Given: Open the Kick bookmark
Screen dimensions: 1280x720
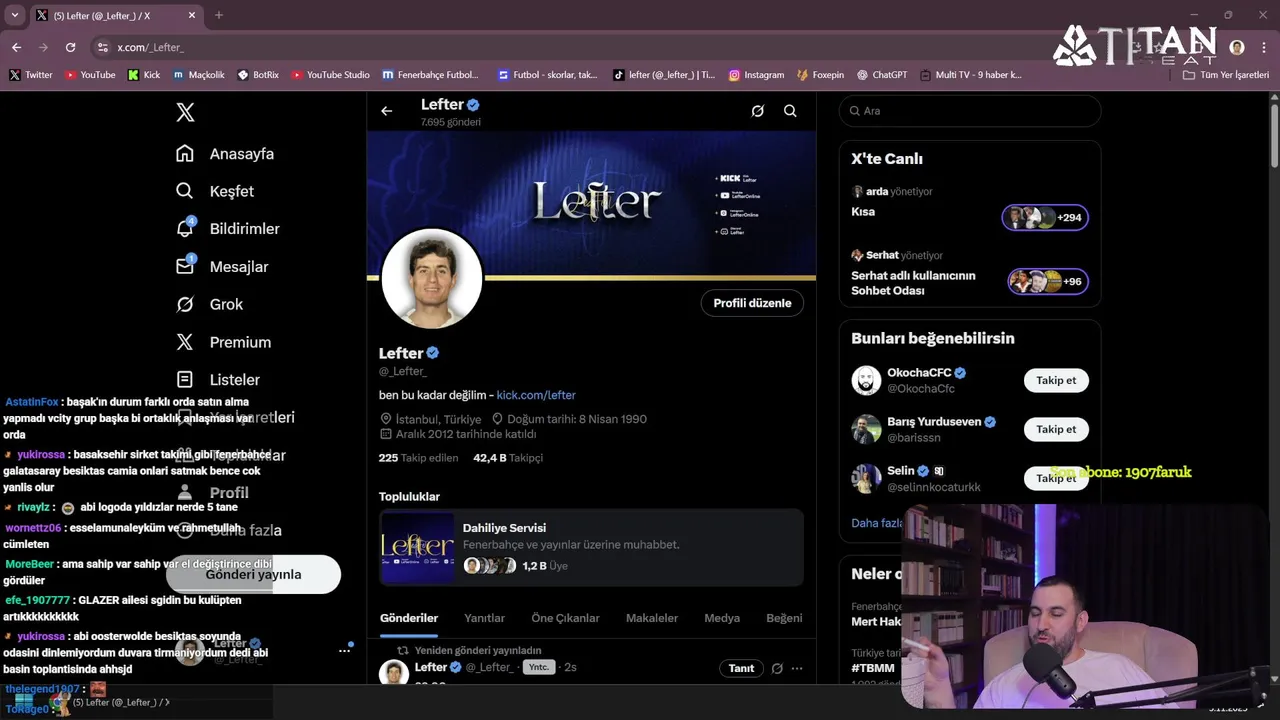Looking at the screenshot, I should click(144, 75).
